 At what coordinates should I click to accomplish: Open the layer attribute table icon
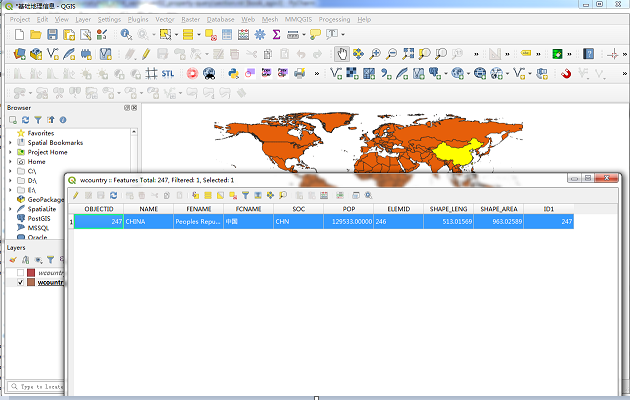click(x=227, y=35)
